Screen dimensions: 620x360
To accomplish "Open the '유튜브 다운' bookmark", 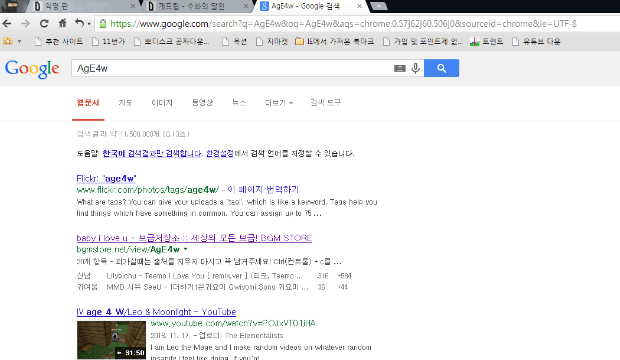I will tap(536, 42).
